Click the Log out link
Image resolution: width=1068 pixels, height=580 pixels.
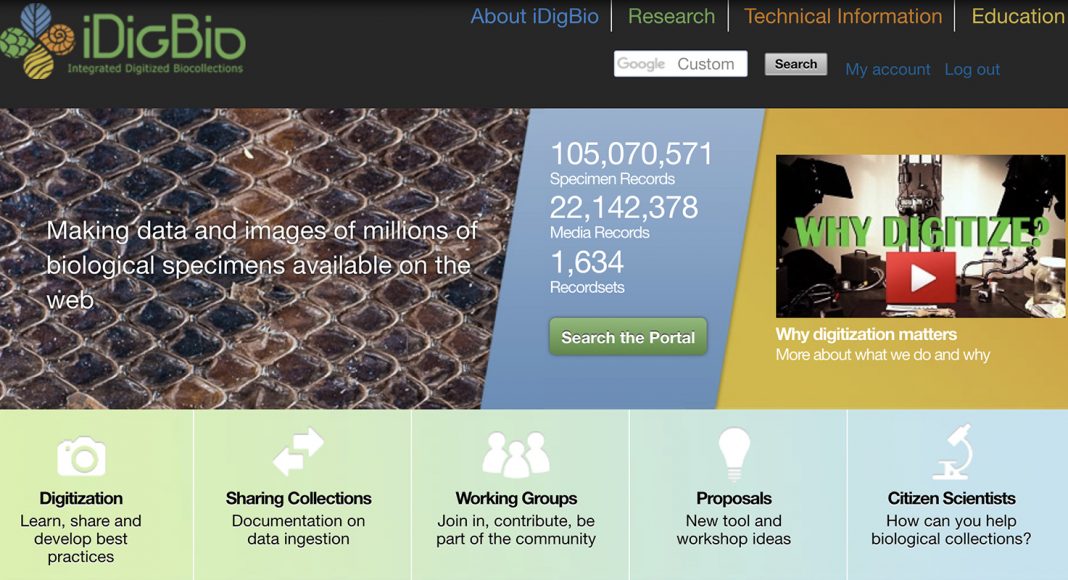coord(972,69)
